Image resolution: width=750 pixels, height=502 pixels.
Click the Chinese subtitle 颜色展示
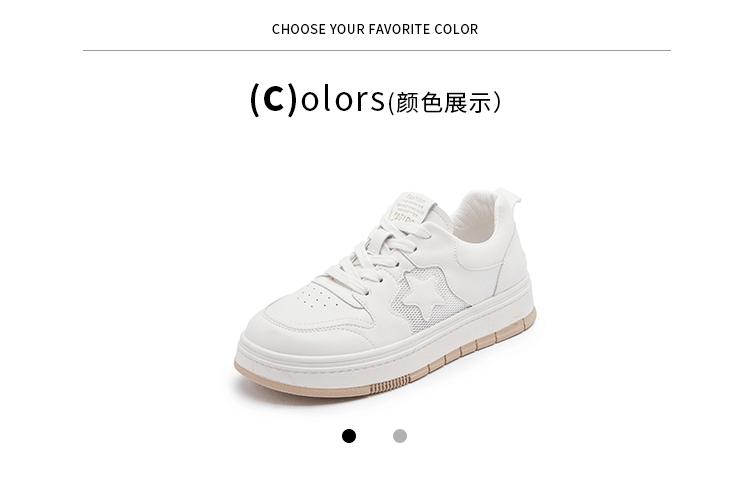[443, 102]
